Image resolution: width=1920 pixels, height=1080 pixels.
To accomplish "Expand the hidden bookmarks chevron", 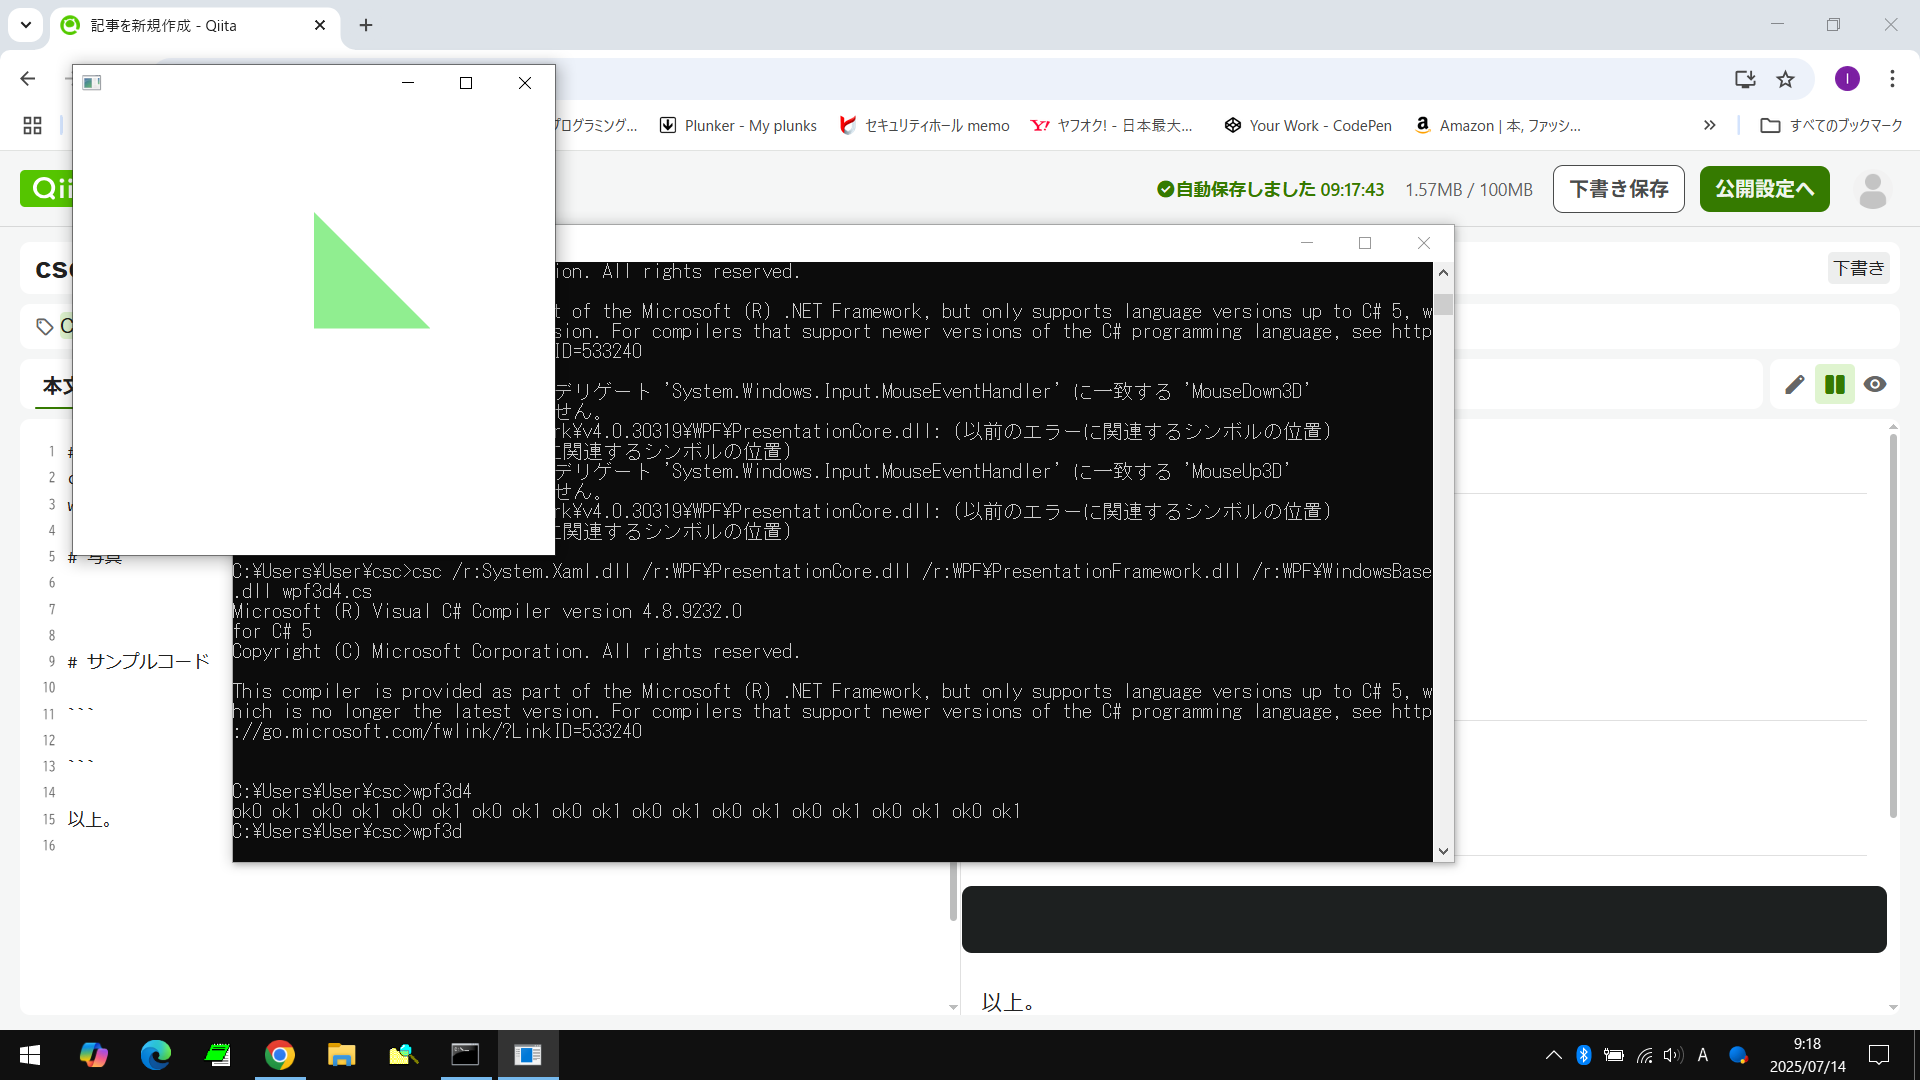I will 1709,125.
